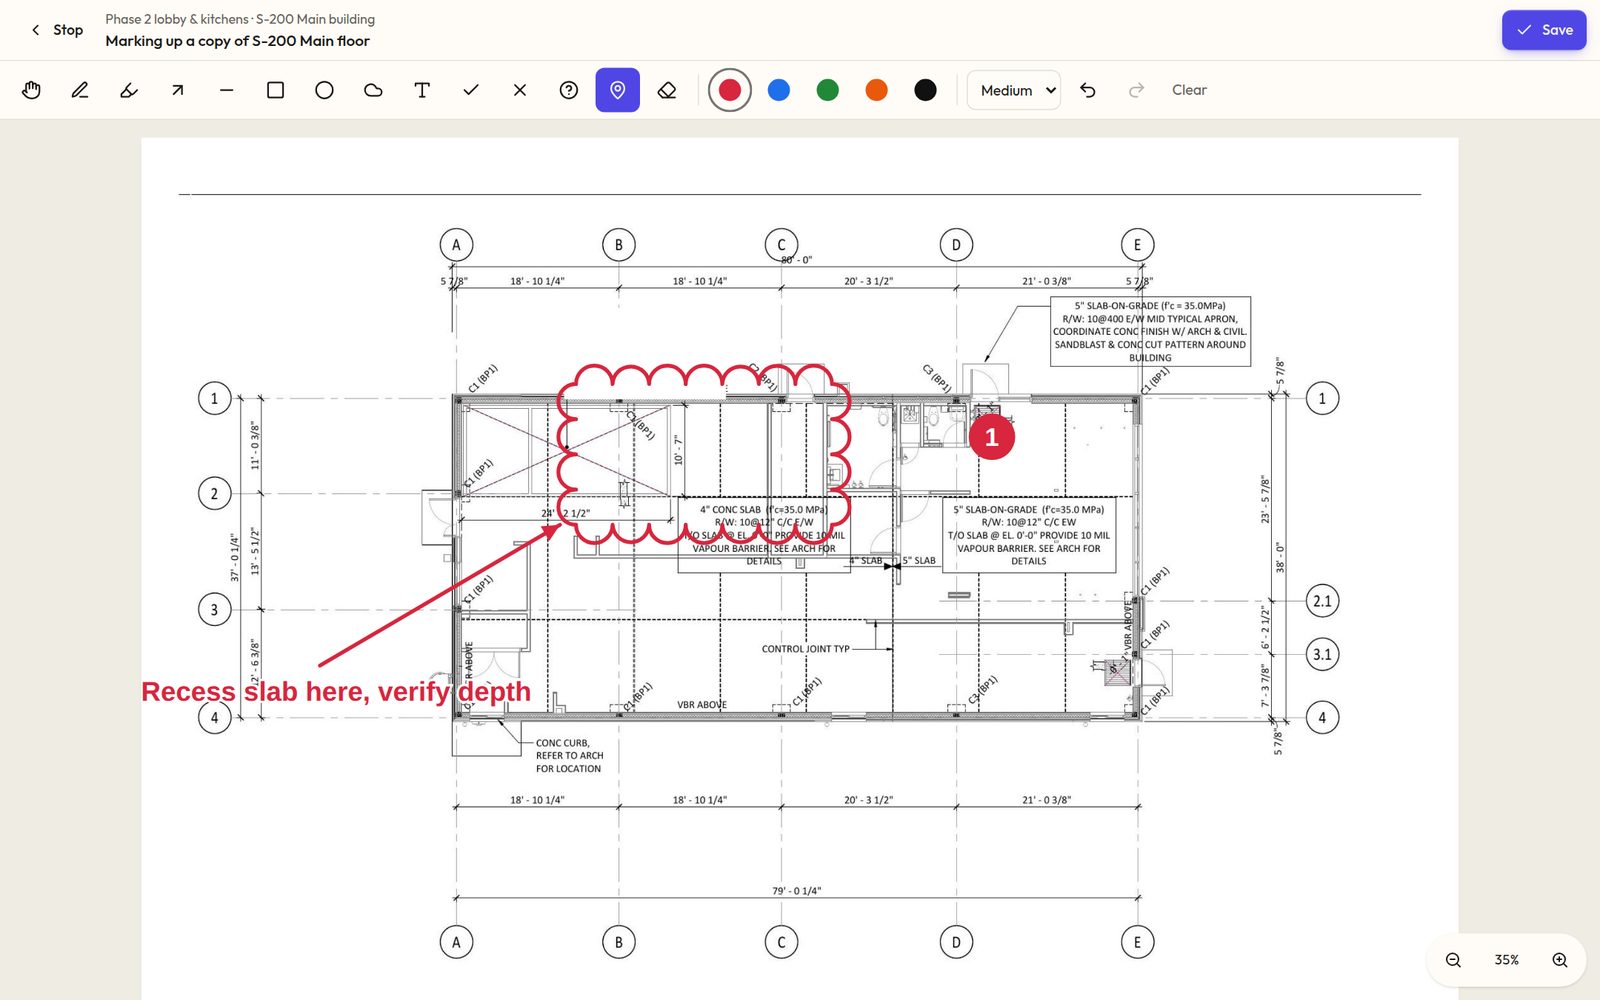Select the question mark stamp tool
Image resolution: width=1600 pixels, height=1000 pixels.
[x=569, y=90]
